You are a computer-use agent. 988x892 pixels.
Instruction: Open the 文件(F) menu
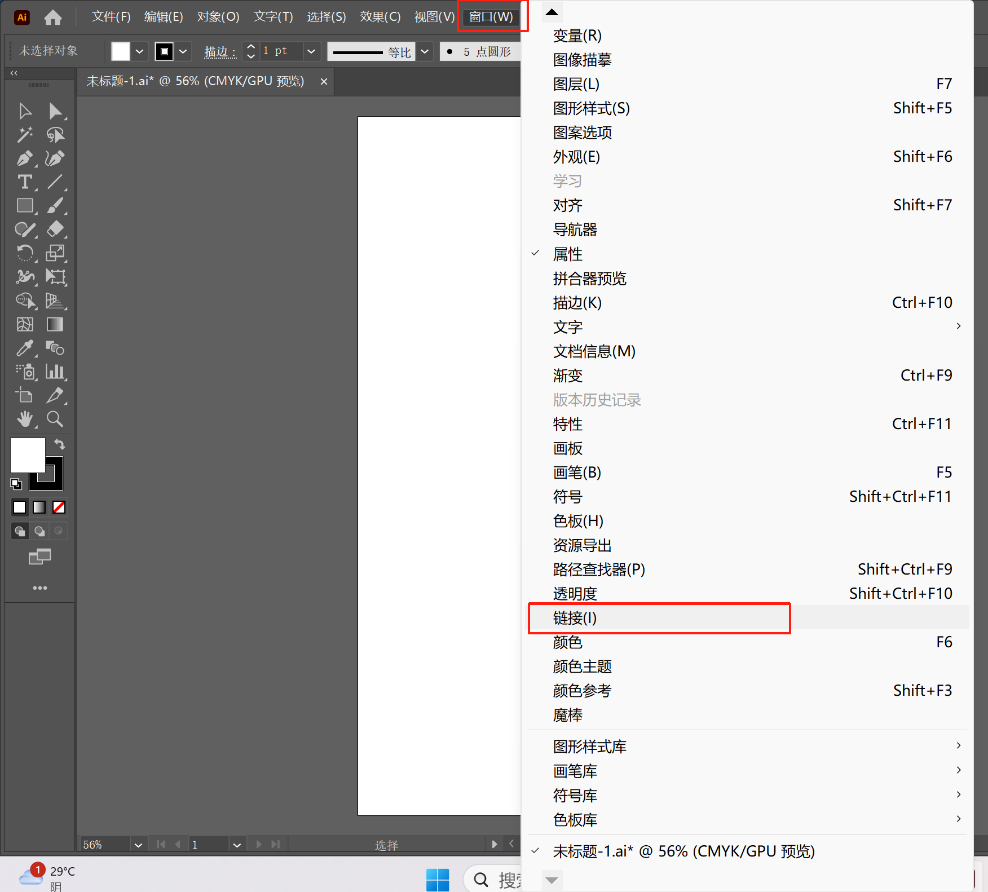tap(111, 17)
